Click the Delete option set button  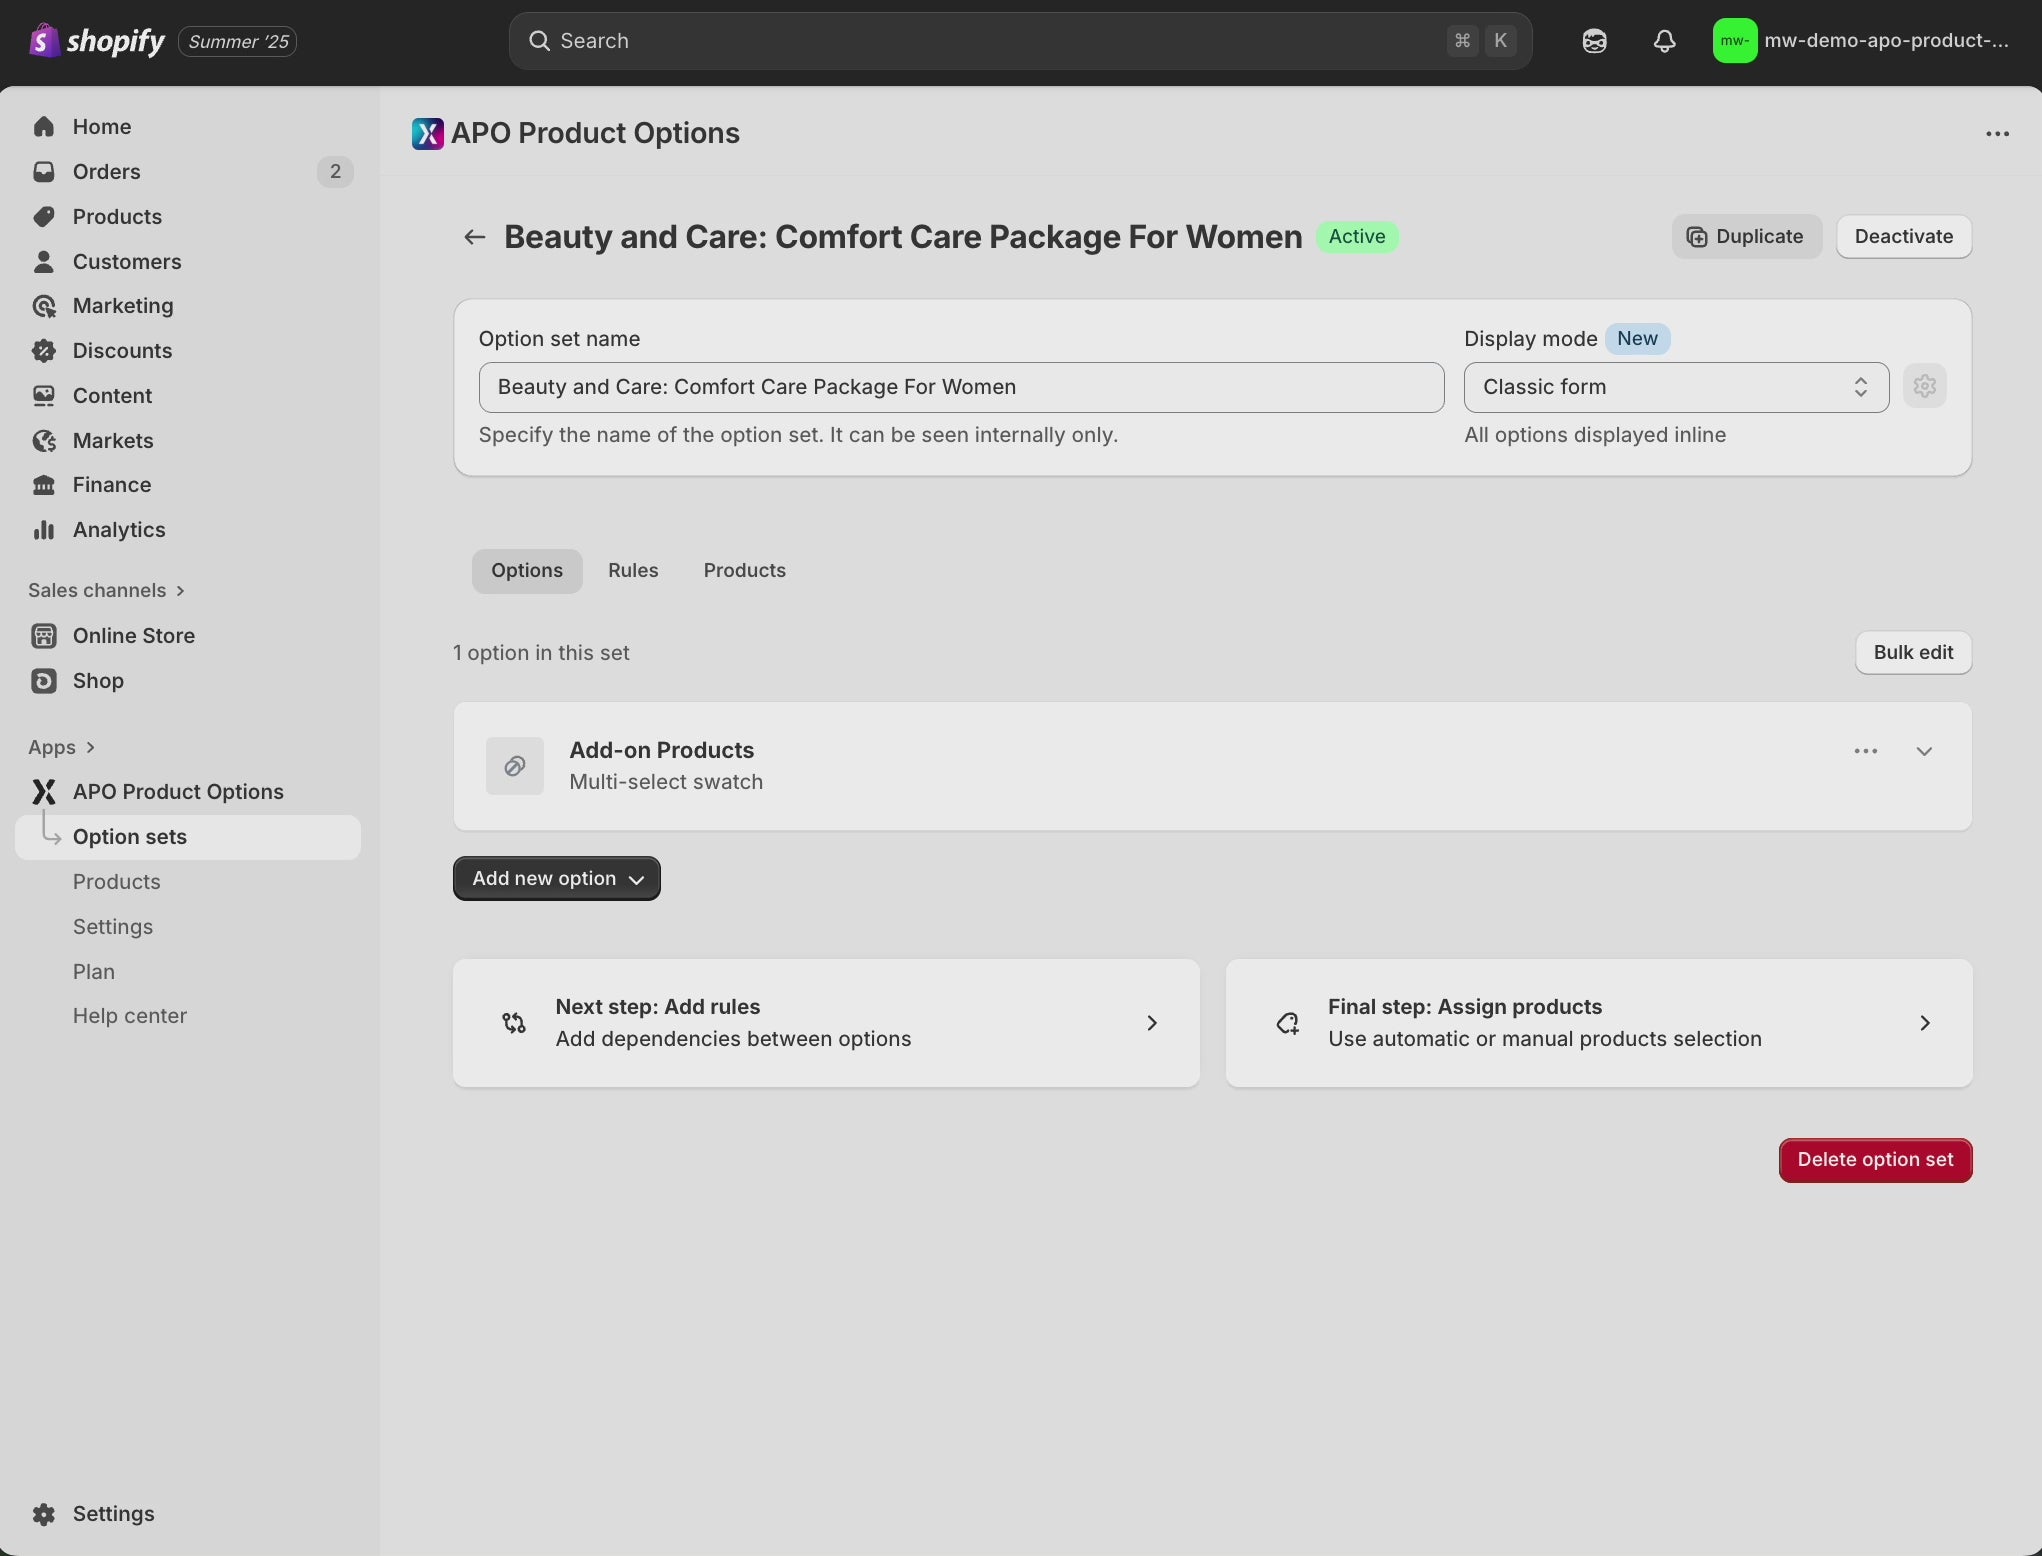click(1875, 1160)
